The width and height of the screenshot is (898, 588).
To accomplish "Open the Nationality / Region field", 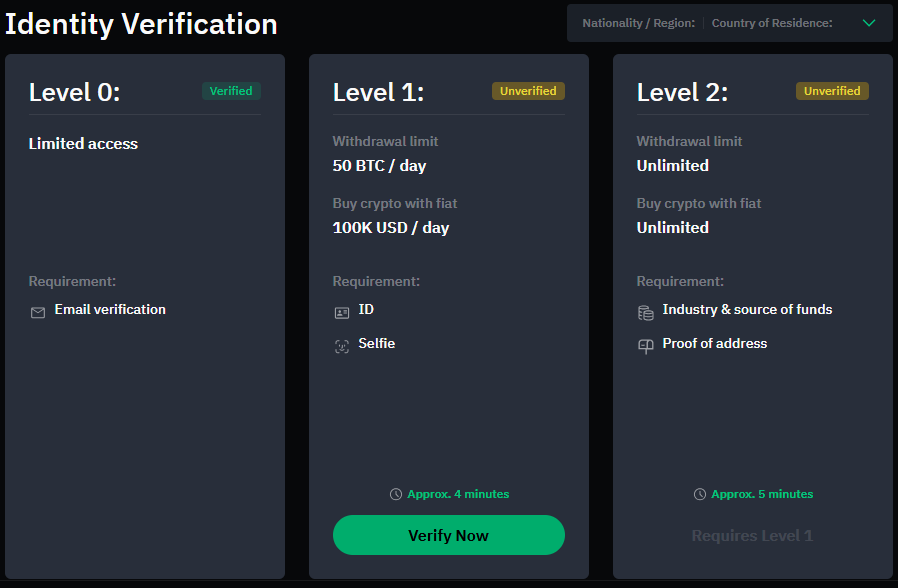I will [x=638, y=23].
